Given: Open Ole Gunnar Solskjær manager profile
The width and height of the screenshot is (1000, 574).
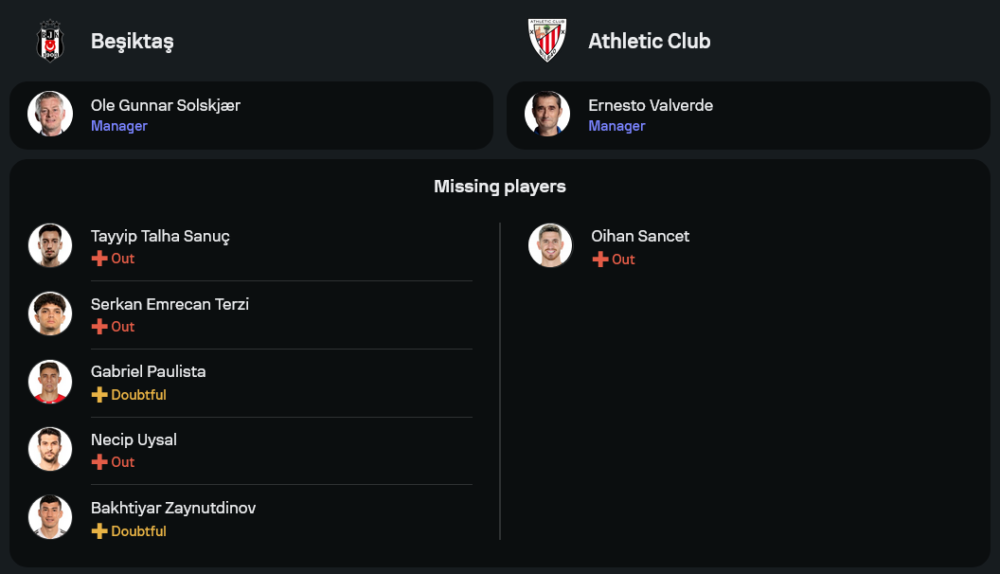Looking at the screenshot, I should (x=165, y=105).
